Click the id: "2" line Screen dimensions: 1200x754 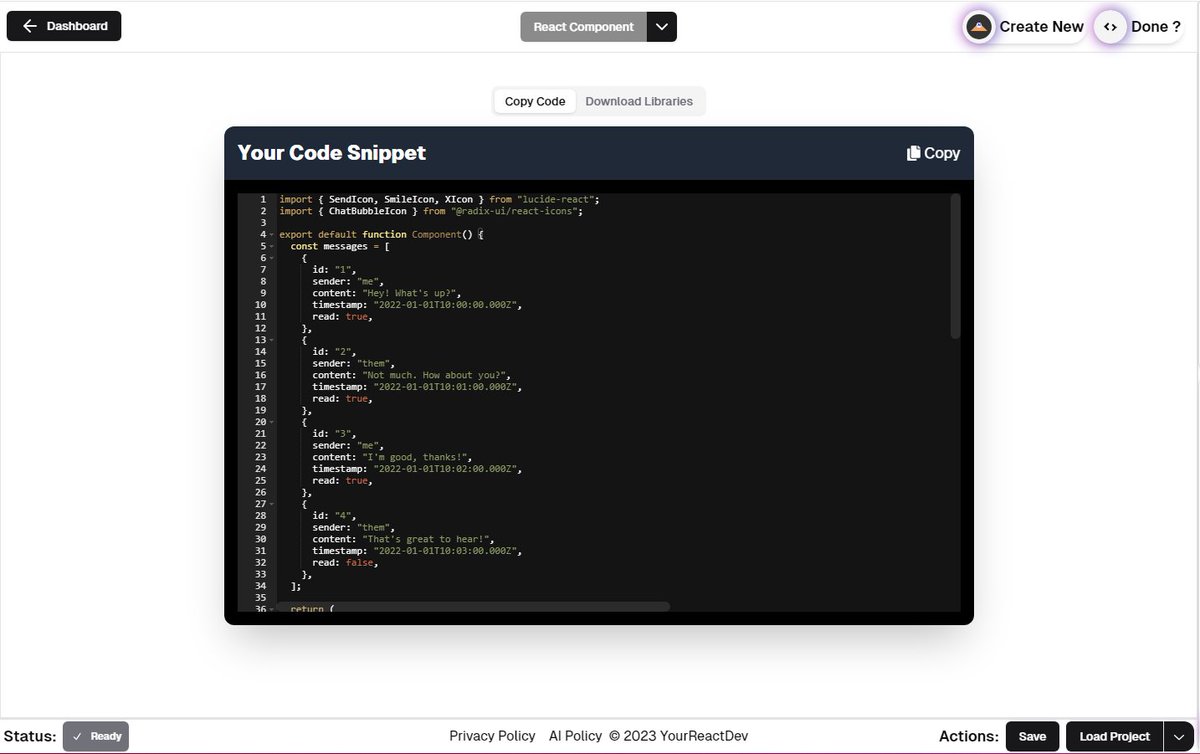(x=335, y=352)
